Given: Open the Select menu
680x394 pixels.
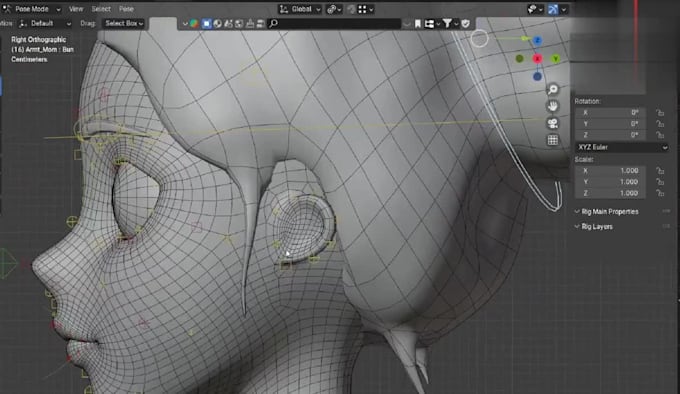Looking at the screenshot, I should point(101,9).
